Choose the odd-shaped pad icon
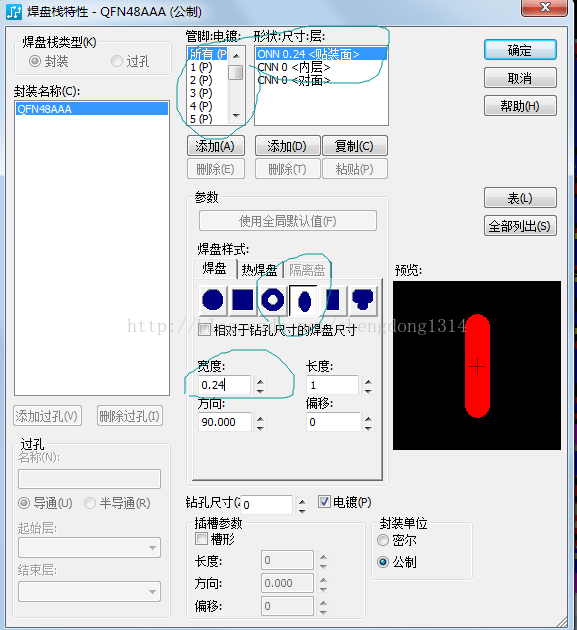This screenshot has width=577, height=630. click(x=363, y=300)
